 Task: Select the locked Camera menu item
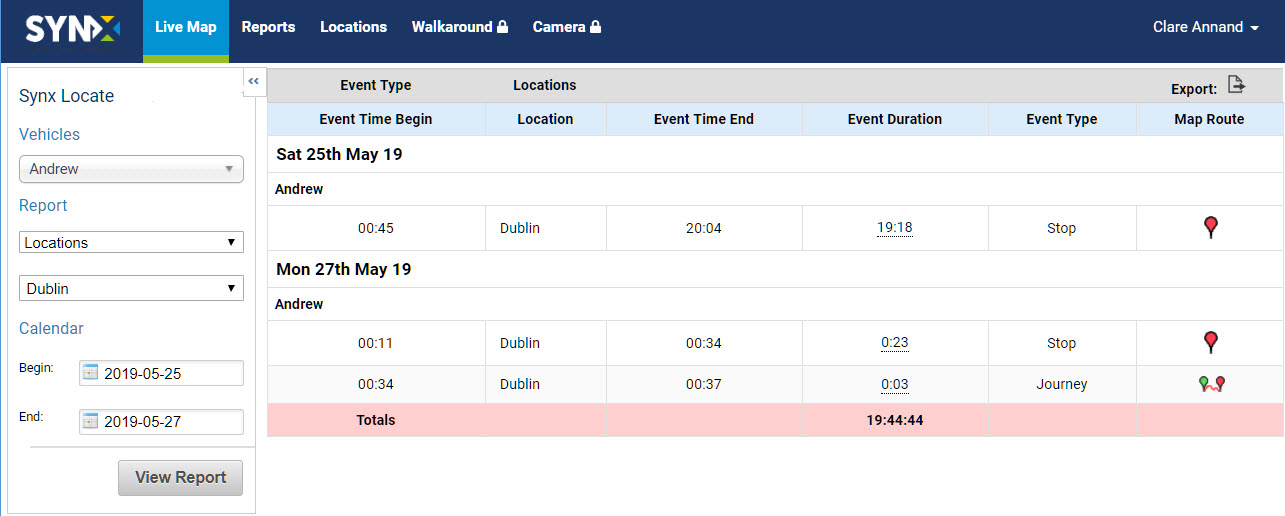pos(566,27)
